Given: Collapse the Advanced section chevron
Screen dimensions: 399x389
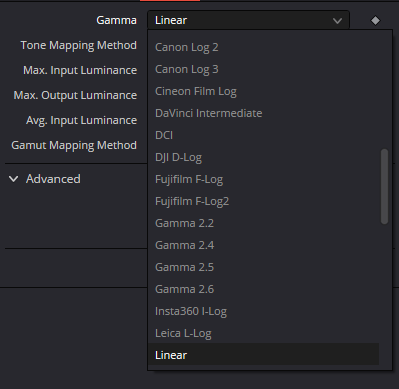Looking at the screenshot, I should (x=14, y=179).
